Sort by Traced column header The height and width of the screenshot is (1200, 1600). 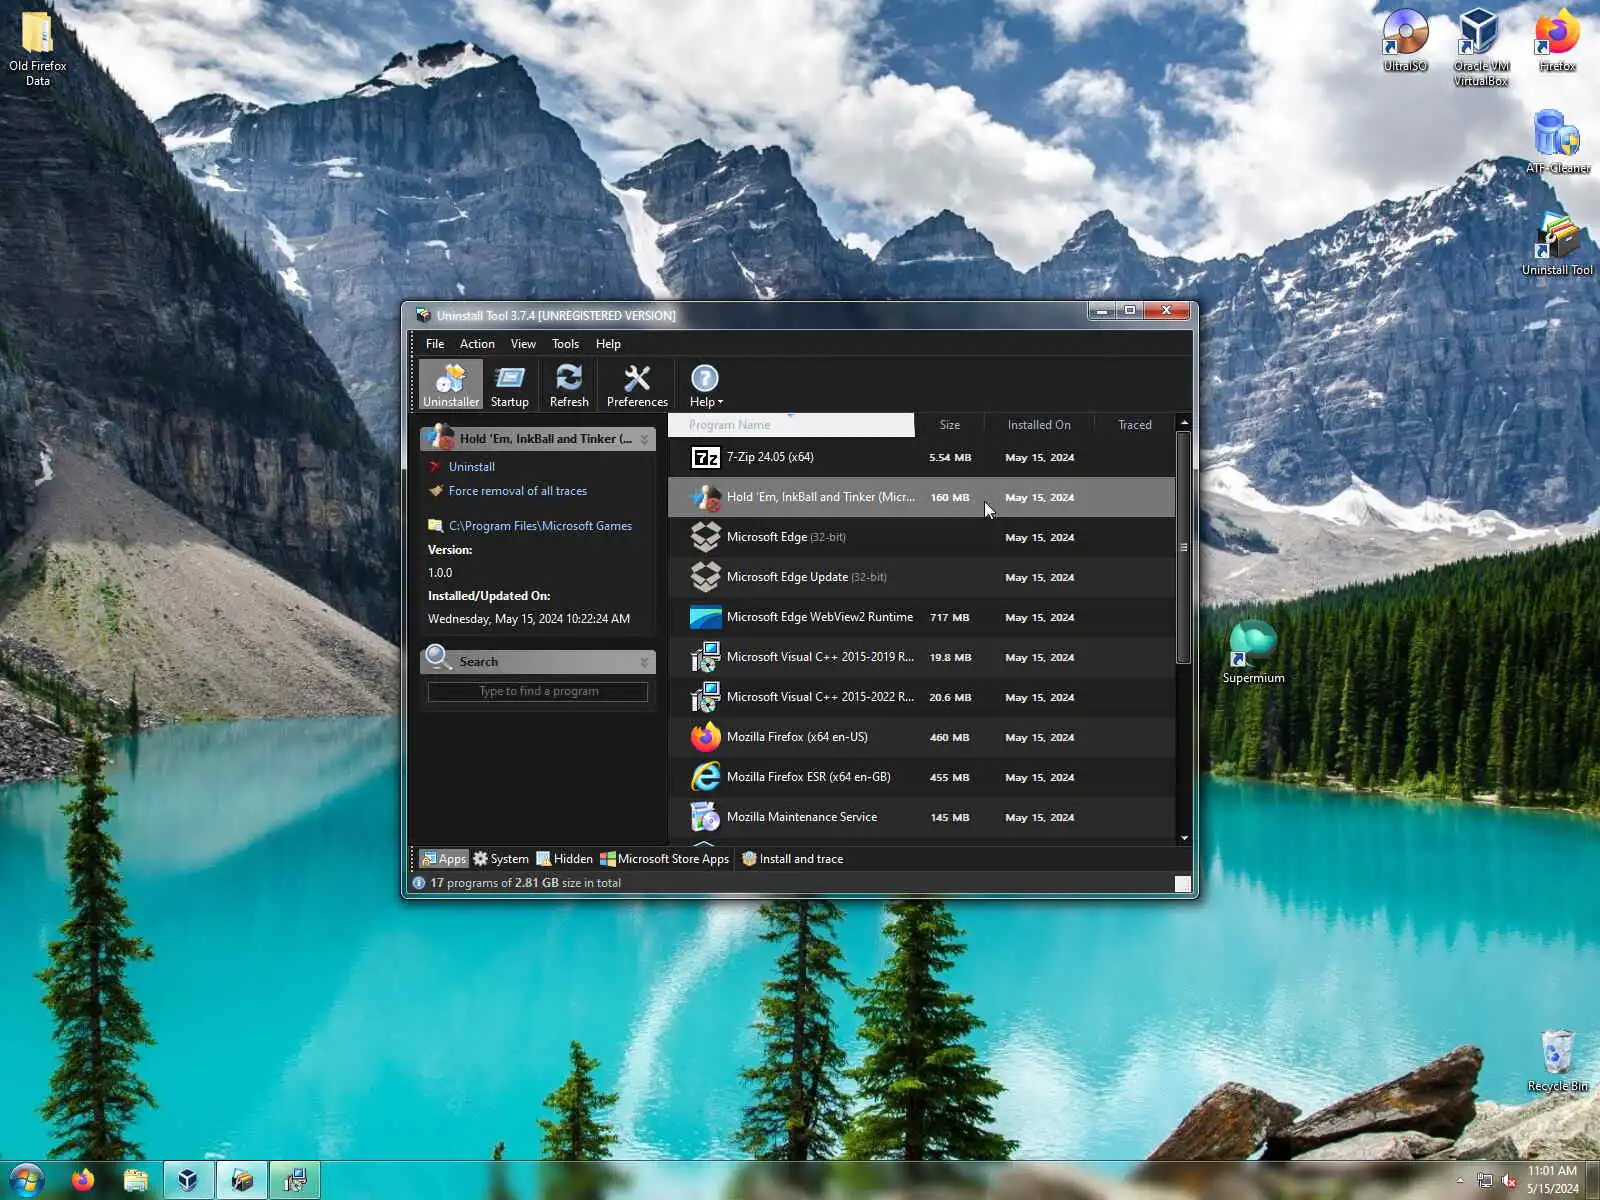[1134, 425]
